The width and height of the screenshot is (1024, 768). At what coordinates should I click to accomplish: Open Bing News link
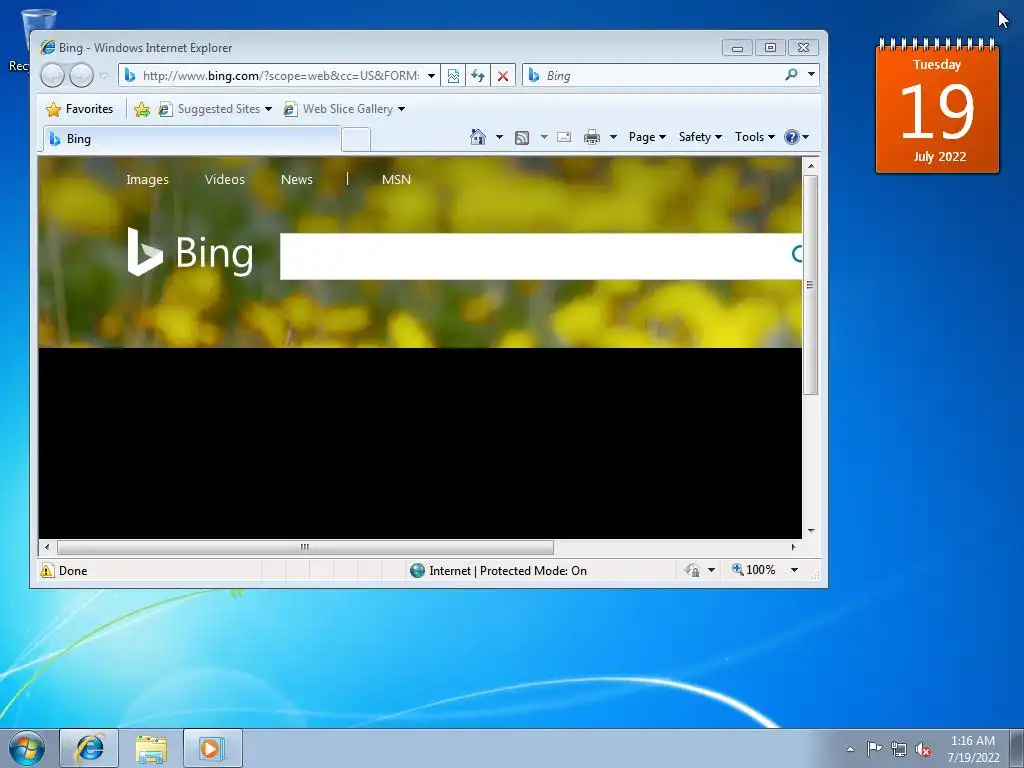coord(296,180)
